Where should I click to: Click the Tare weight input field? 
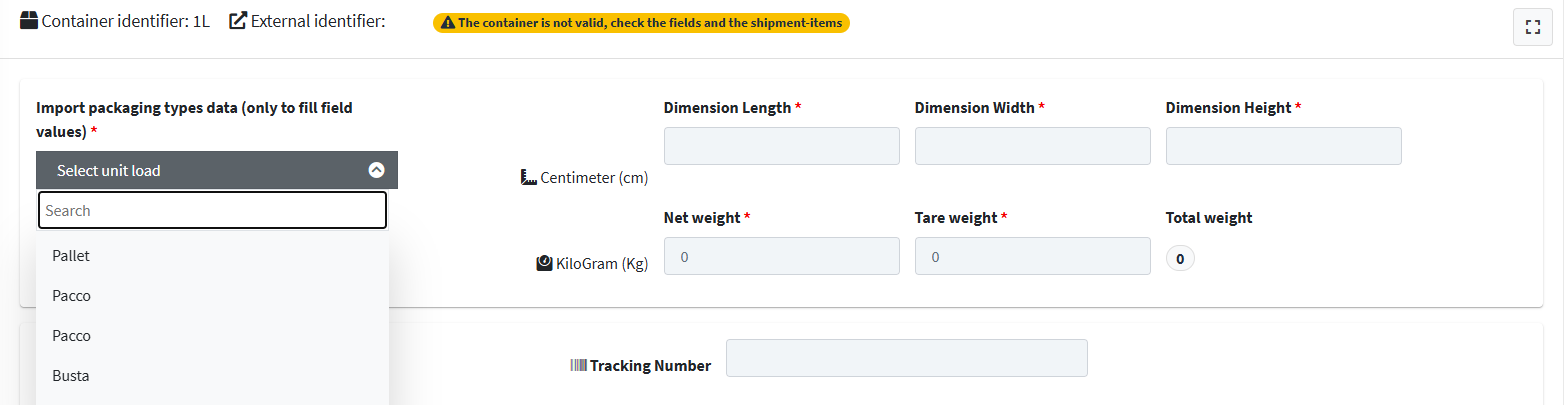pos(1033,256)
